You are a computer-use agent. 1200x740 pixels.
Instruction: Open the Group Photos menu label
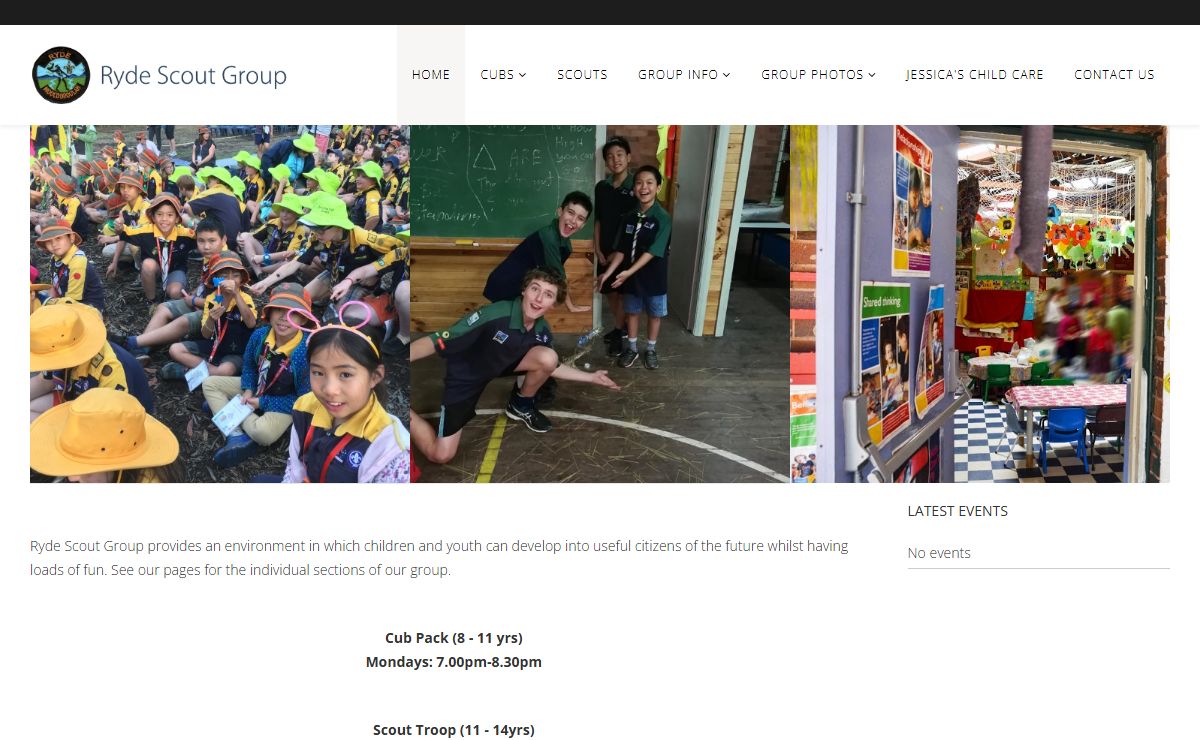(x=812, y=75)
